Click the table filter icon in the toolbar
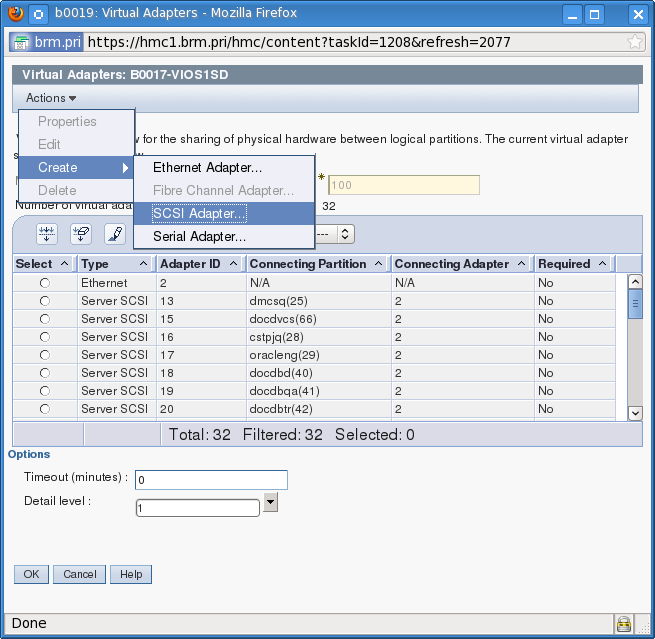655x639 pixels. [48, 233]
